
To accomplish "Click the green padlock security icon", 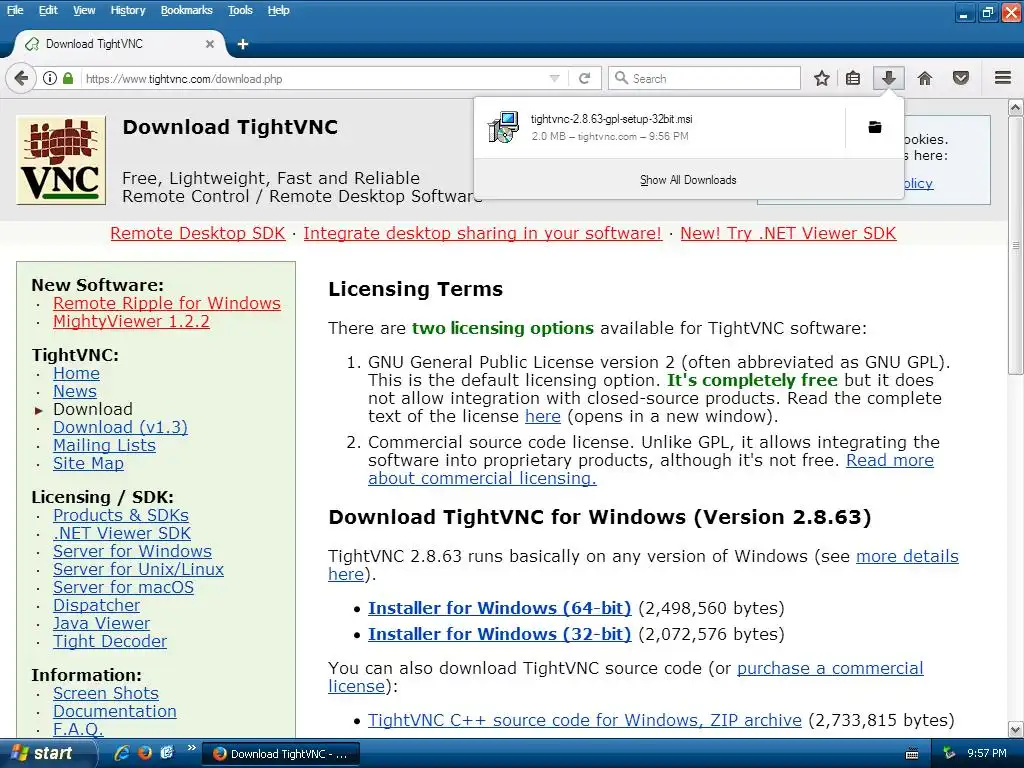I will tap(68, 78).
